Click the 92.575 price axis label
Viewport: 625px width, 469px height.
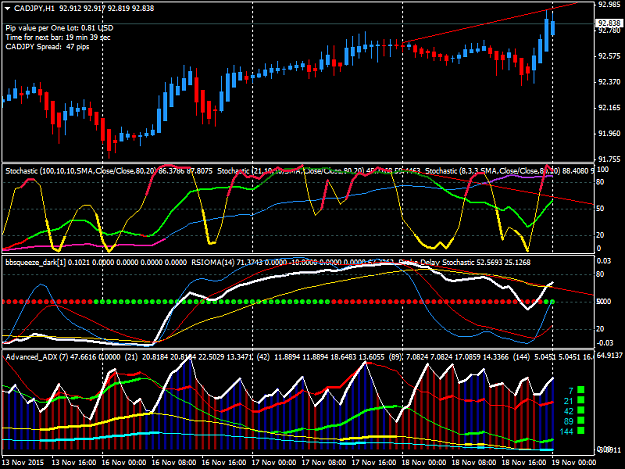[609, 57]
